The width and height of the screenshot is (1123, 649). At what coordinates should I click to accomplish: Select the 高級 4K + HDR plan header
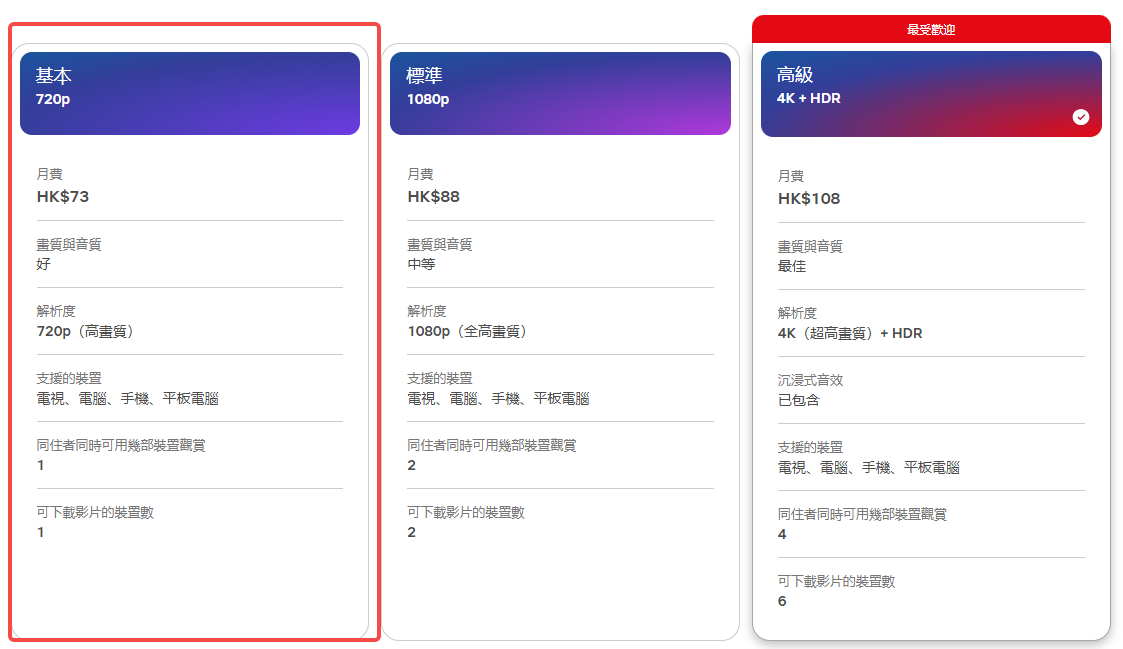[x=930, y=93]
